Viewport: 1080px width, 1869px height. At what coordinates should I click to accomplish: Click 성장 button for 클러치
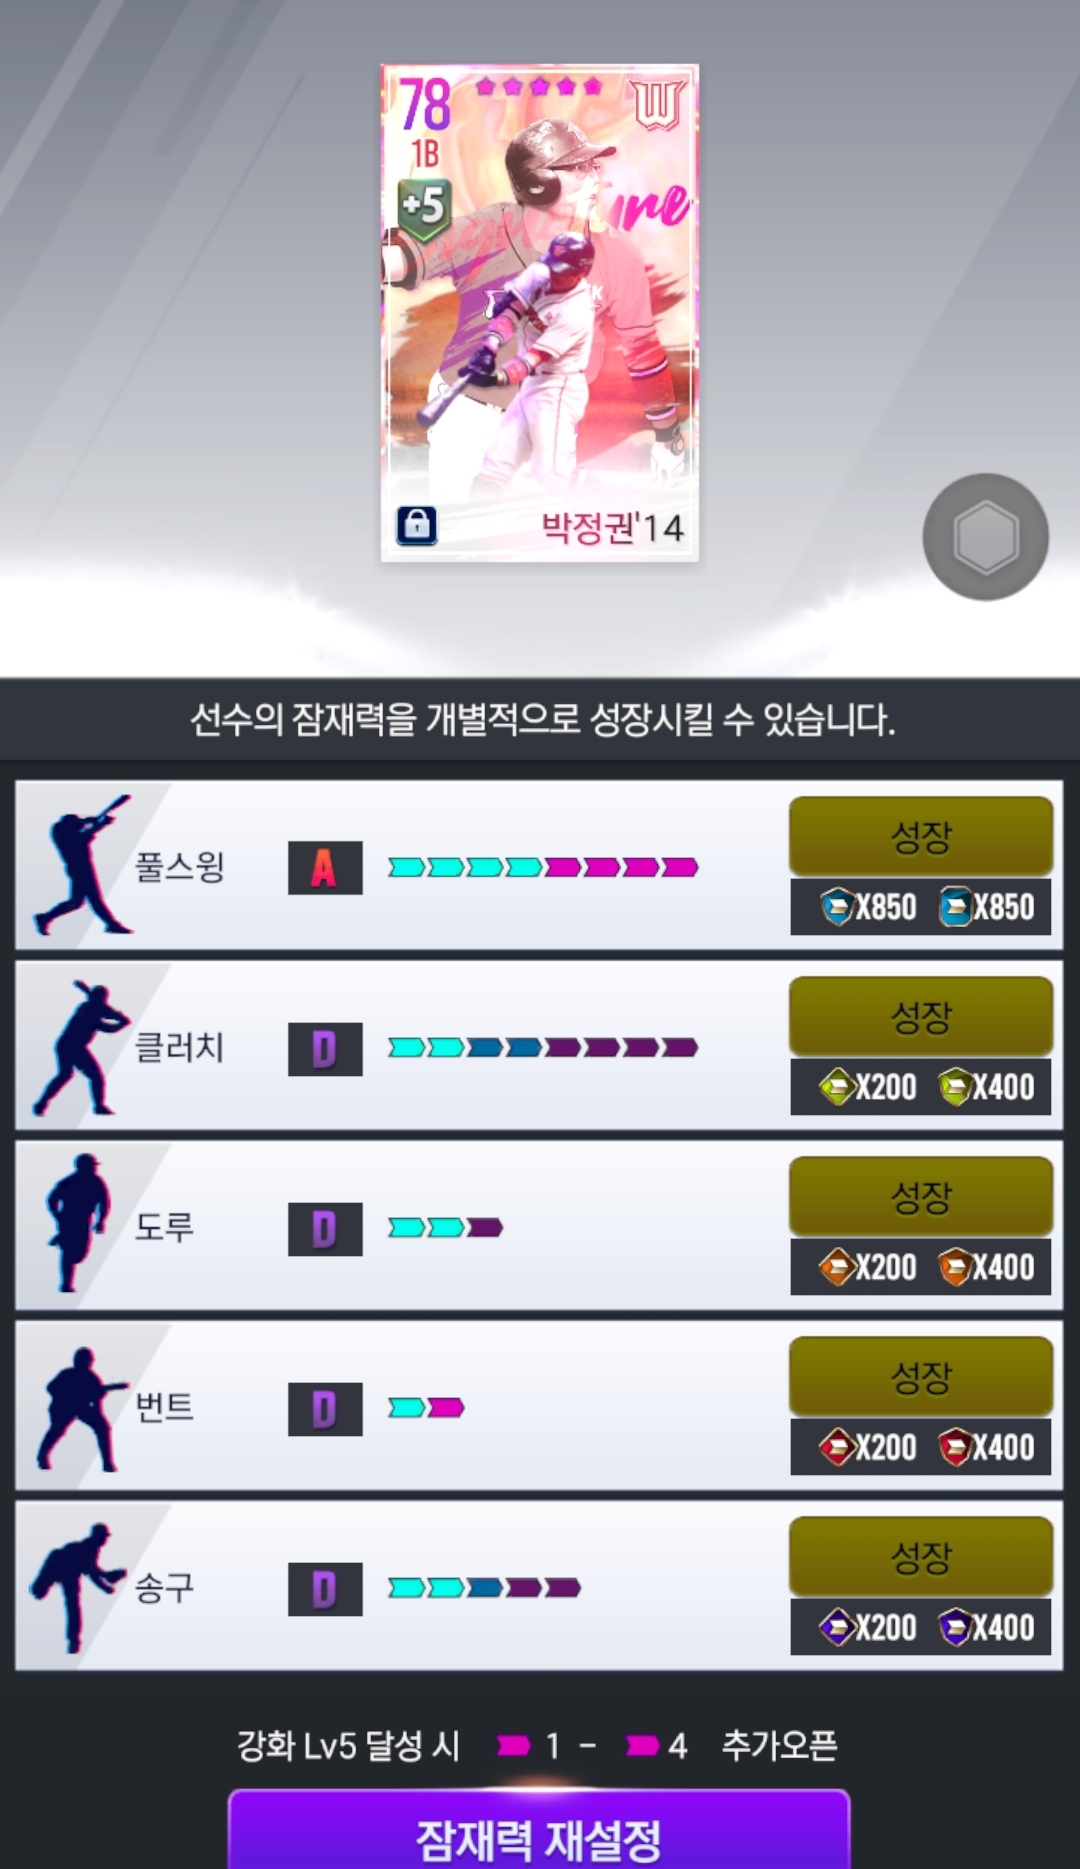pos(921,1017)
